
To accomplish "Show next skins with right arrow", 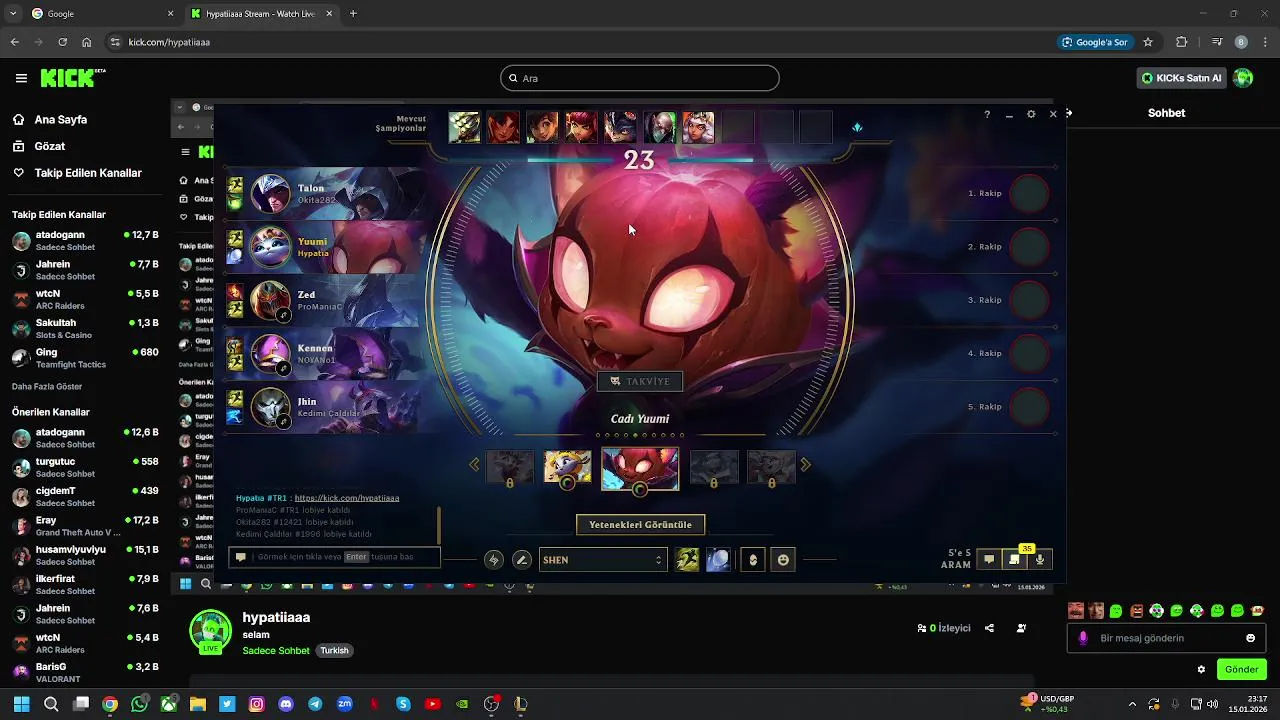I will click(805, 464).
